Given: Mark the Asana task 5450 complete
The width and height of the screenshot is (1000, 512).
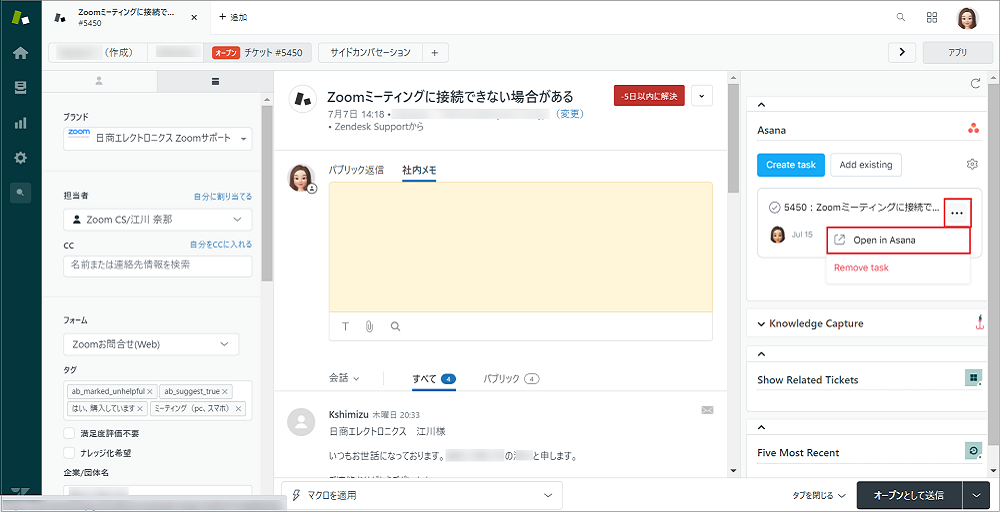Looking at the screenshot, I should pyautogui.click(x=775, y=207).
